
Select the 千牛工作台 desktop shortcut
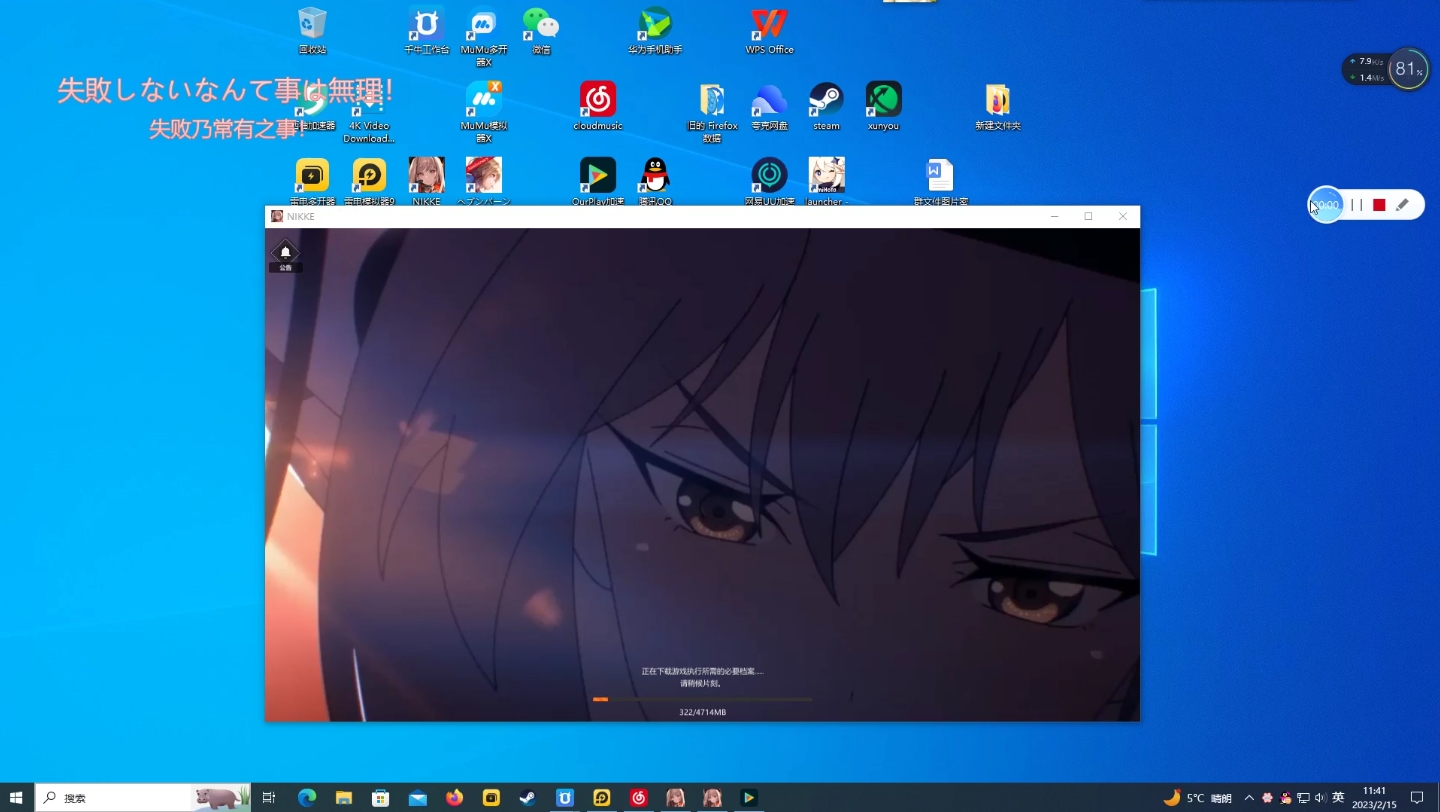coord(427,31)
